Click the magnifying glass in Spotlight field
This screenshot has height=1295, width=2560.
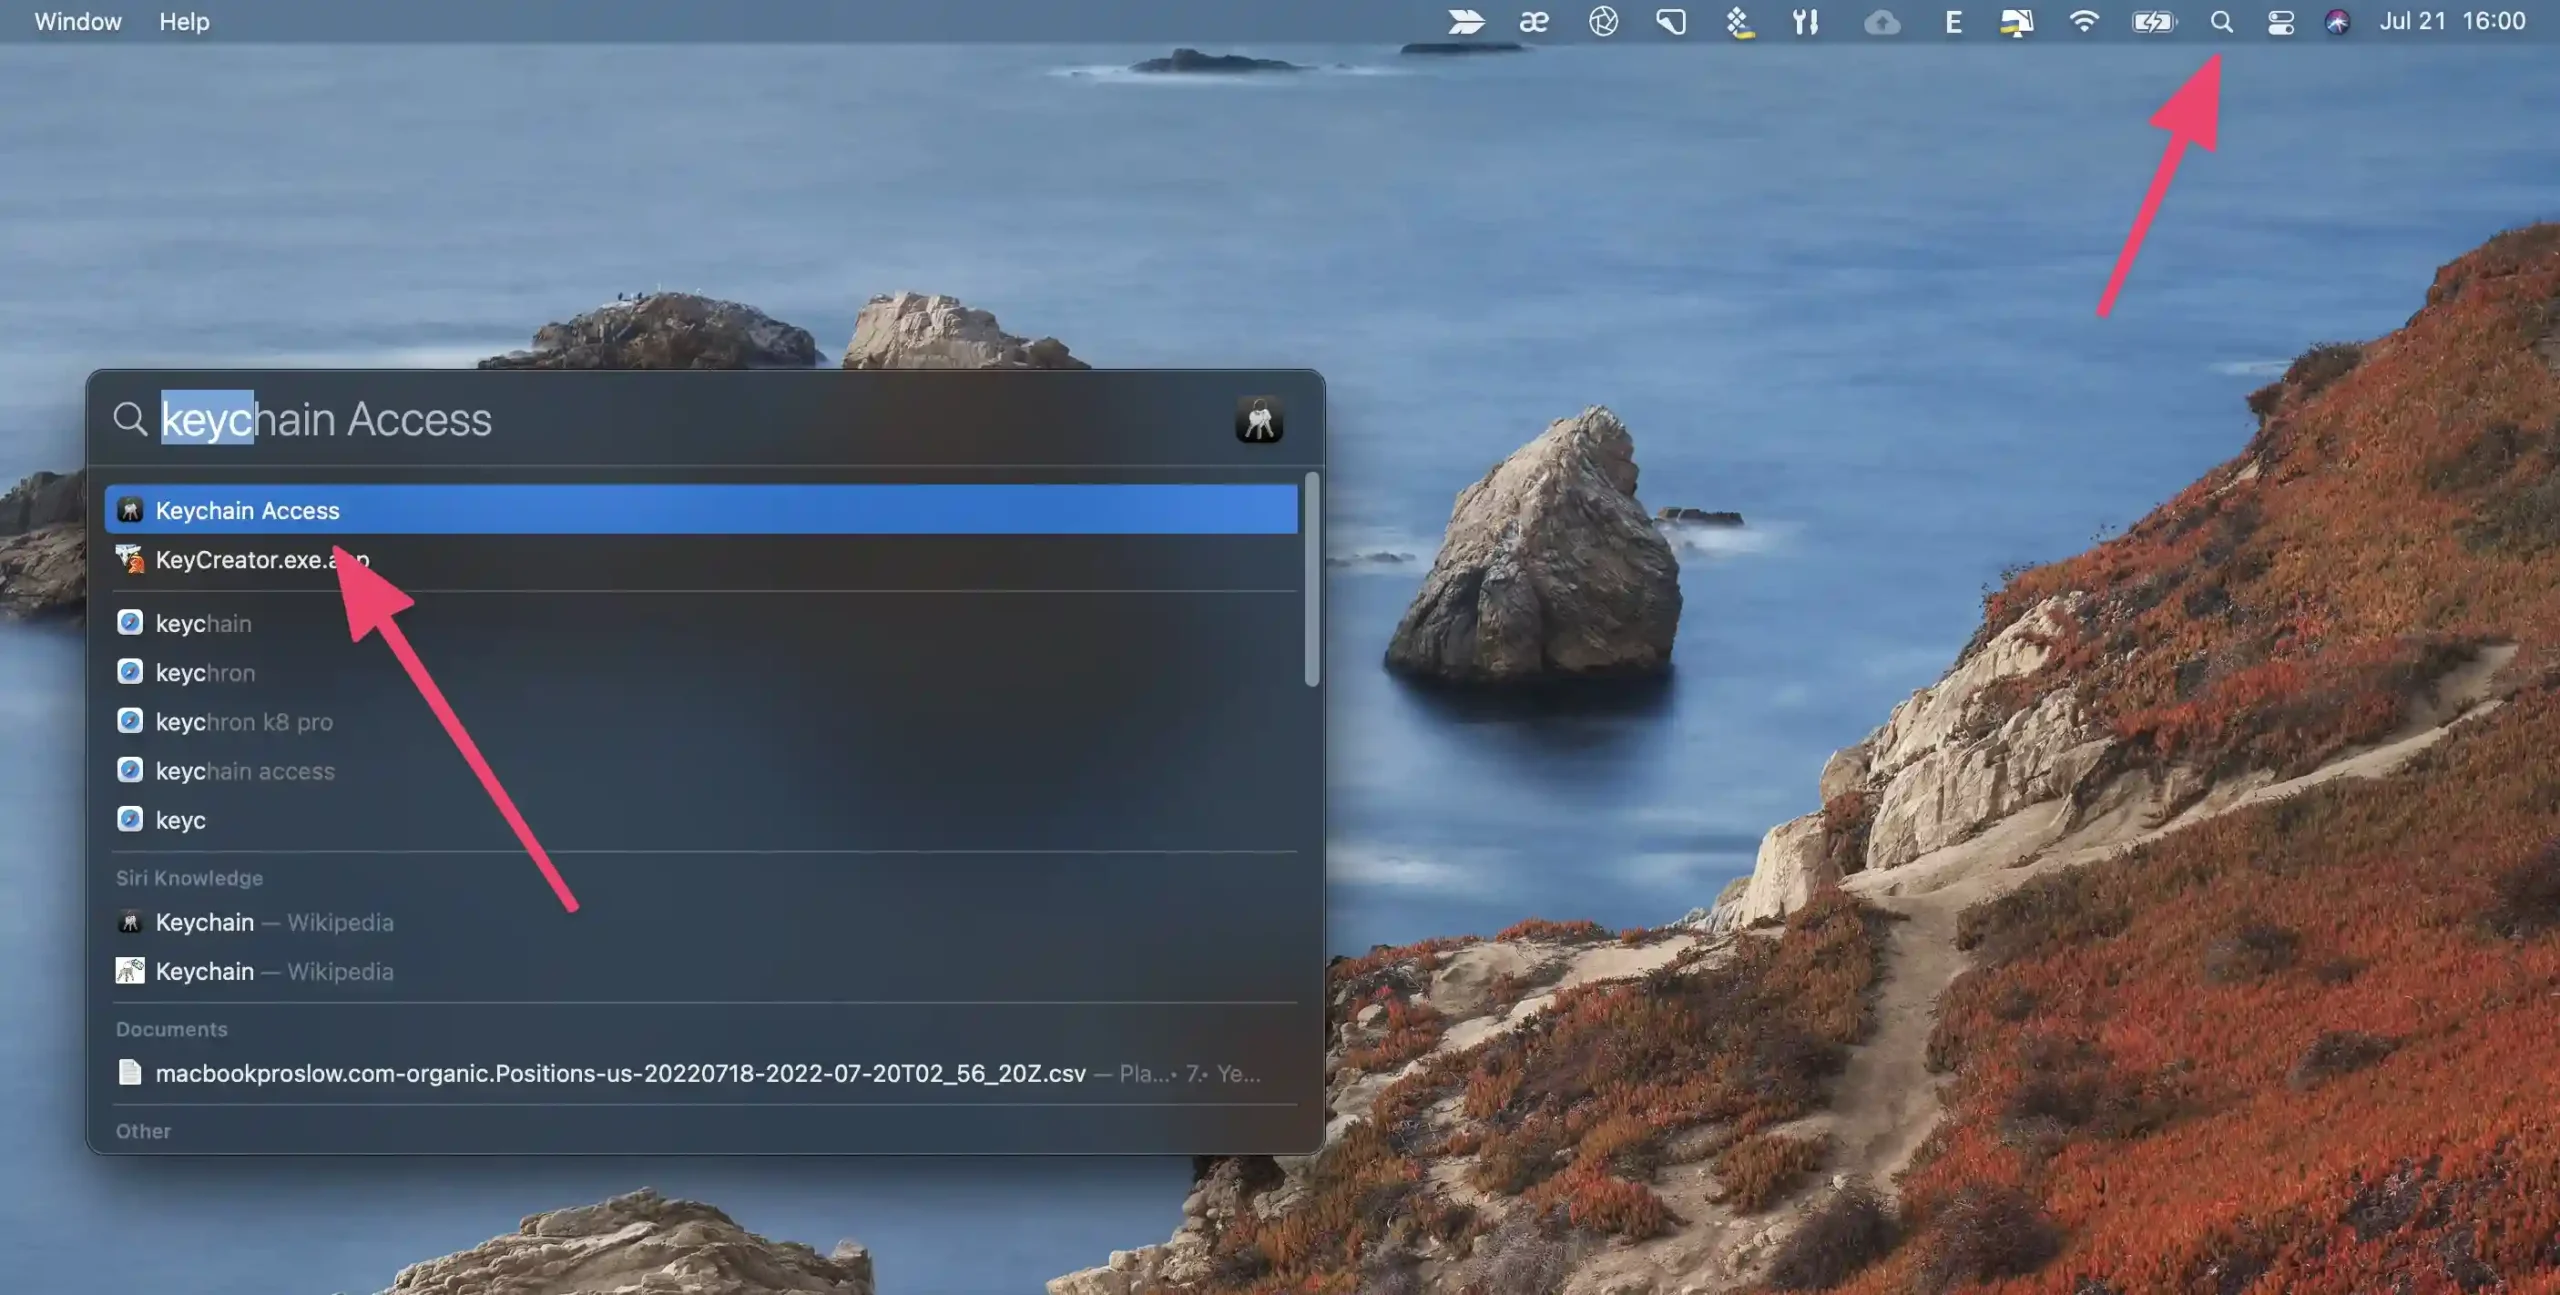click(130, 419)
